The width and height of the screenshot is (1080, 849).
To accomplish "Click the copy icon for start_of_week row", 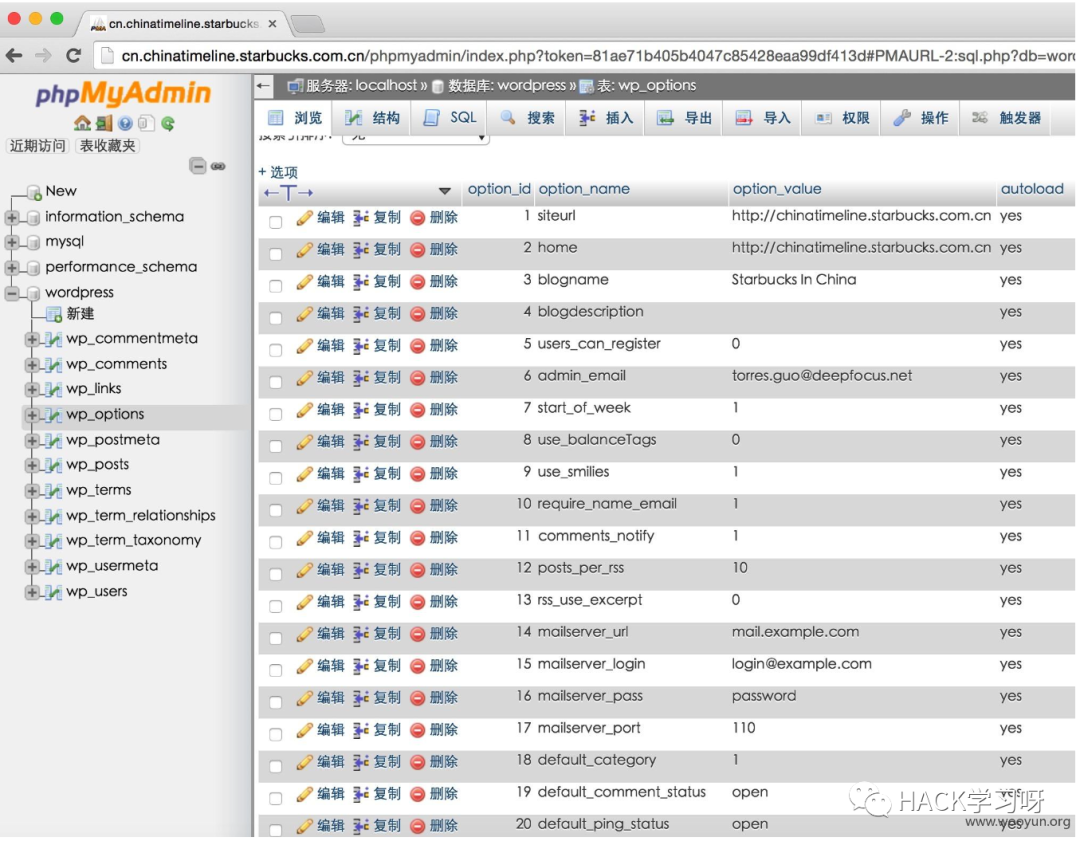I will 361,410.
